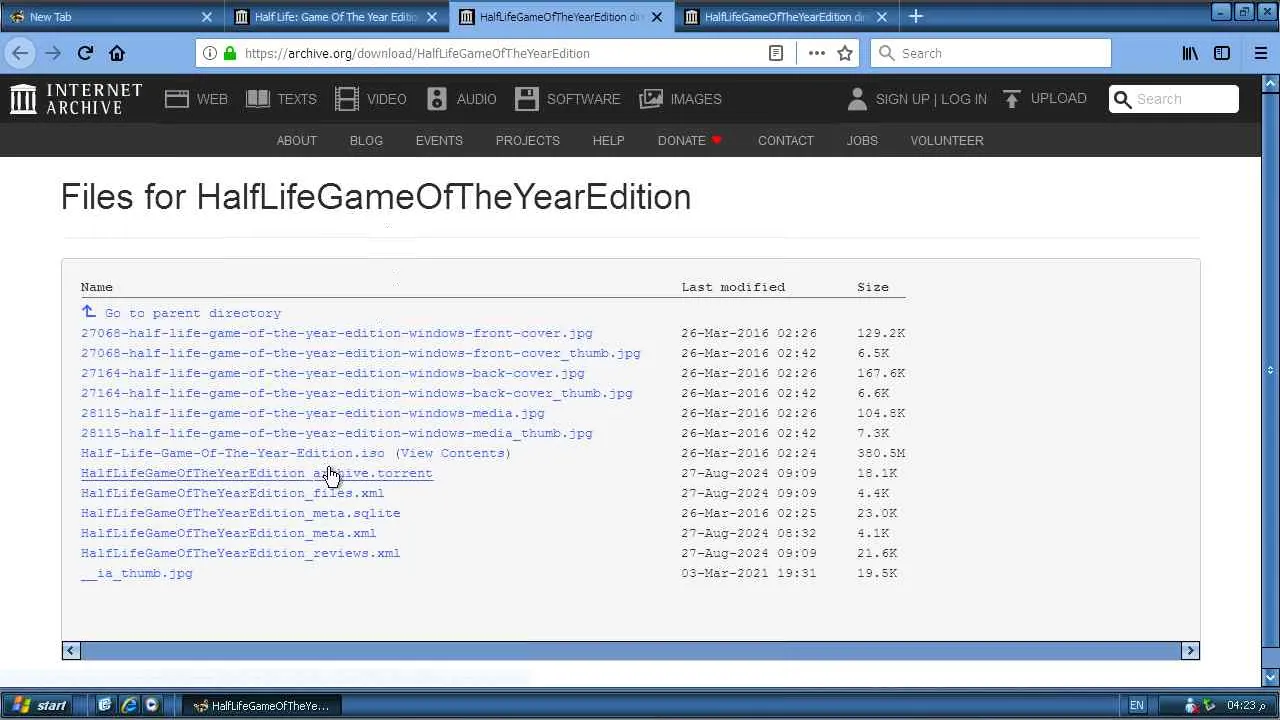The width and height of the screenshot is (1280, 720).
Task: Open HalfLifeGameOfTheYearEdition_meta.xml link
Action: (x=229, y=533)
